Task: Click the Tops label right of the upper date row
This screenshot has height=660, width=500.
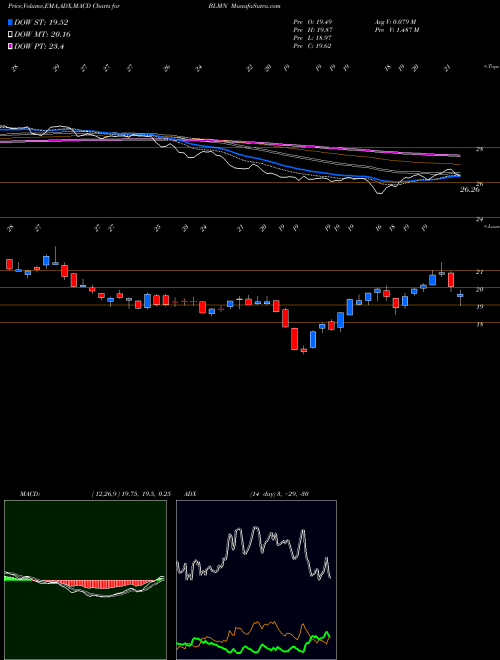Action: pyautogui.click(x=491, y=67)
